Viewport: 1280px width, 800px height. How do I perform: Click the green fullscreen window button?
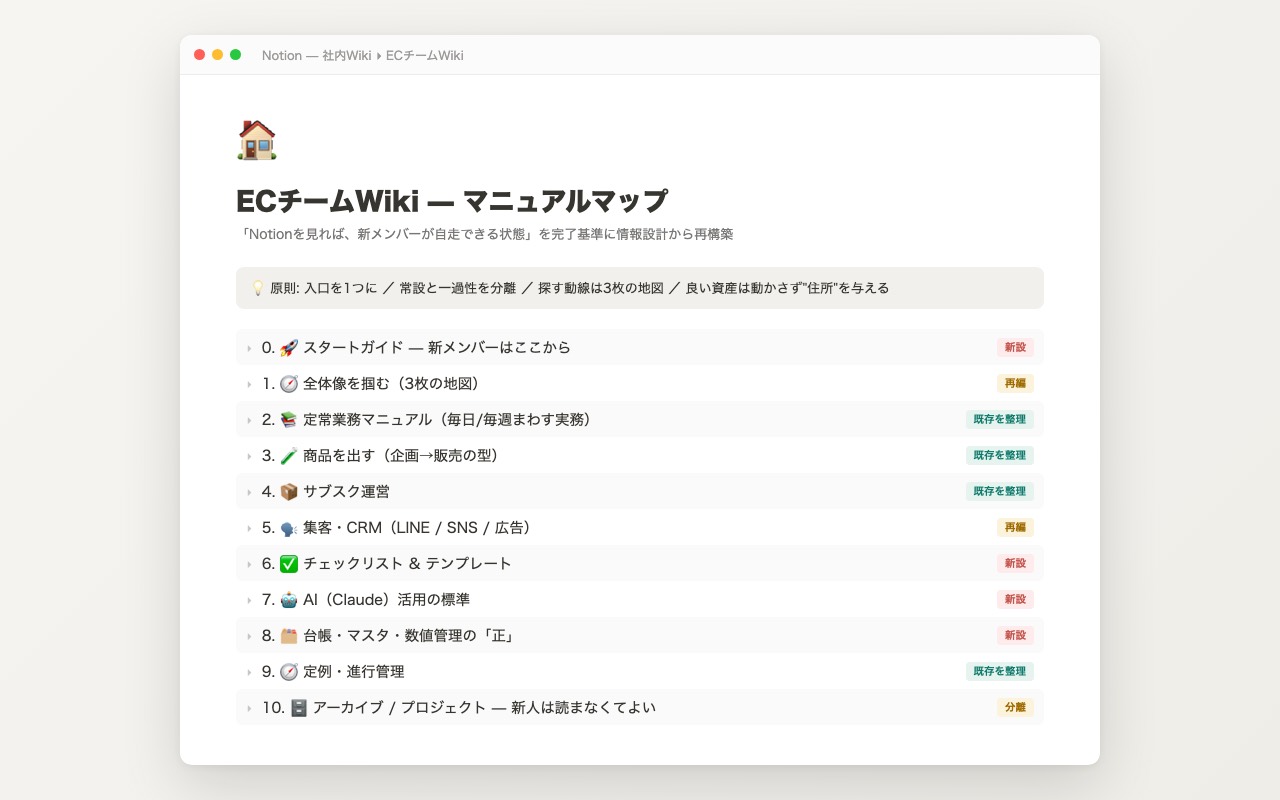pyautogui.click(x=235, y=55)
